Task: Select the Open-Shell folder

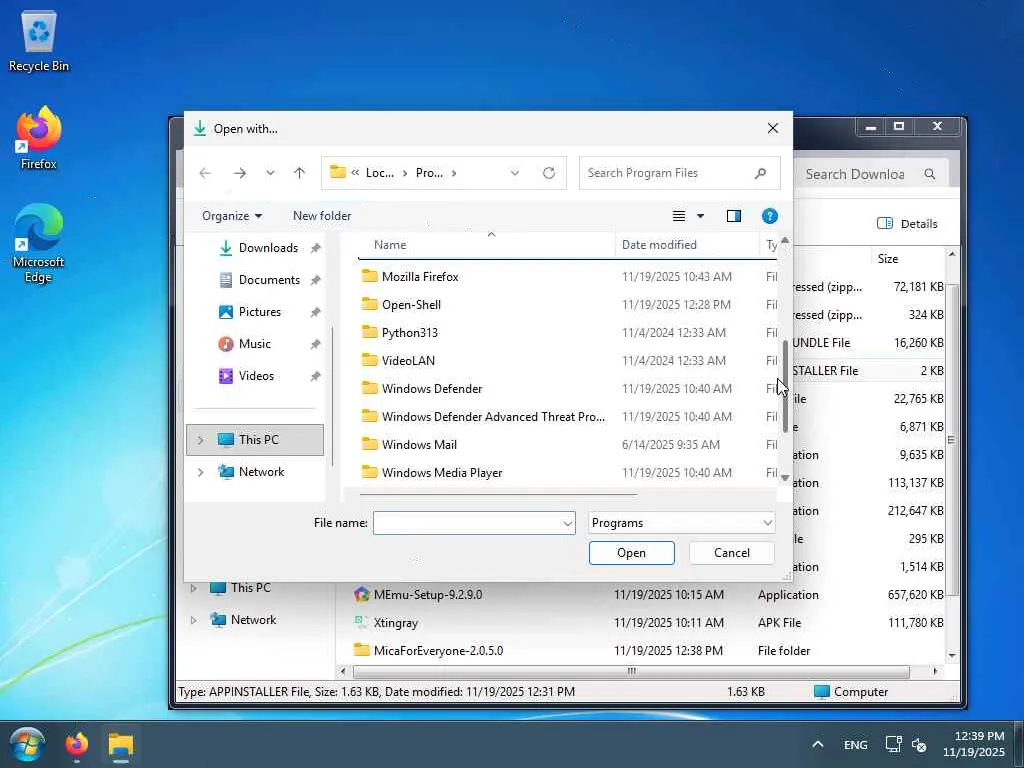Action: pyautogui.click(x=411, y=305)
